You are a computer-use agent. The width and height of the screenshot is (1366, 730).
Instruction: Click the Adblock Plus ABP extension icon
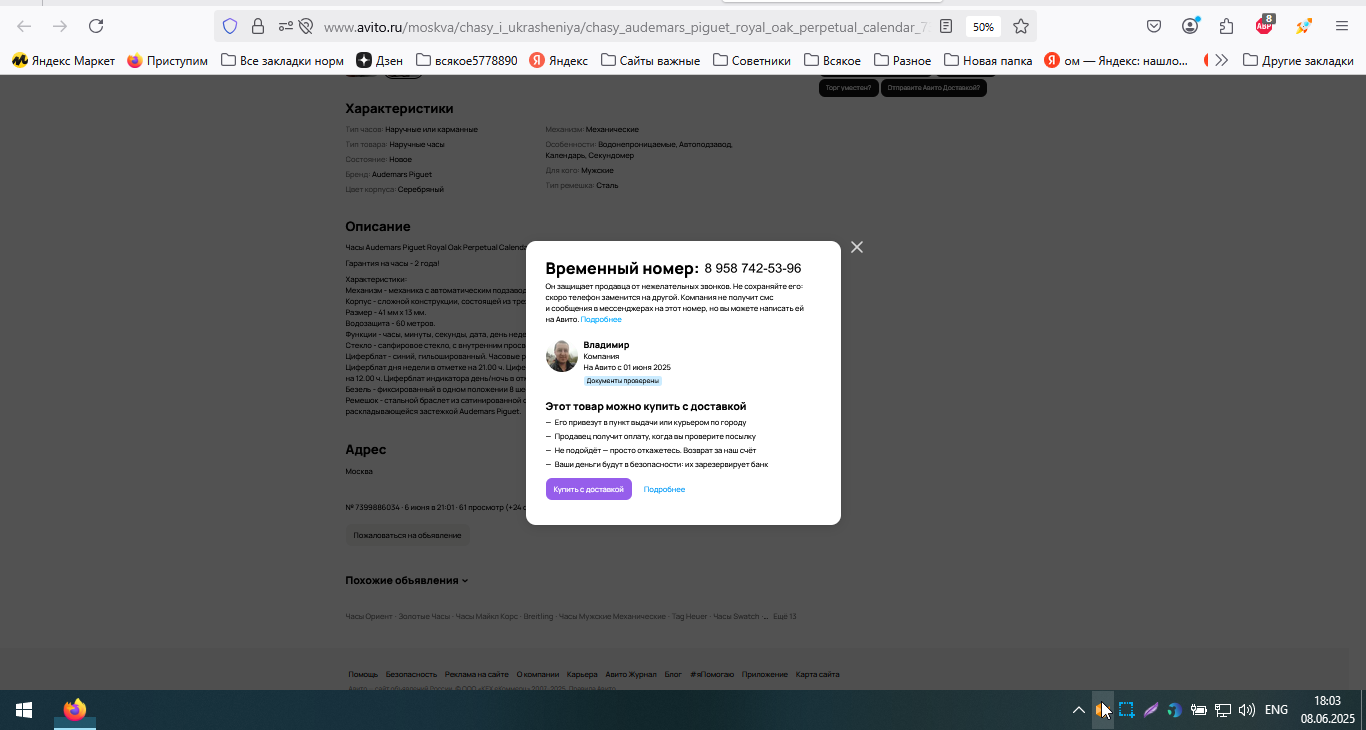click(1265, 26)
